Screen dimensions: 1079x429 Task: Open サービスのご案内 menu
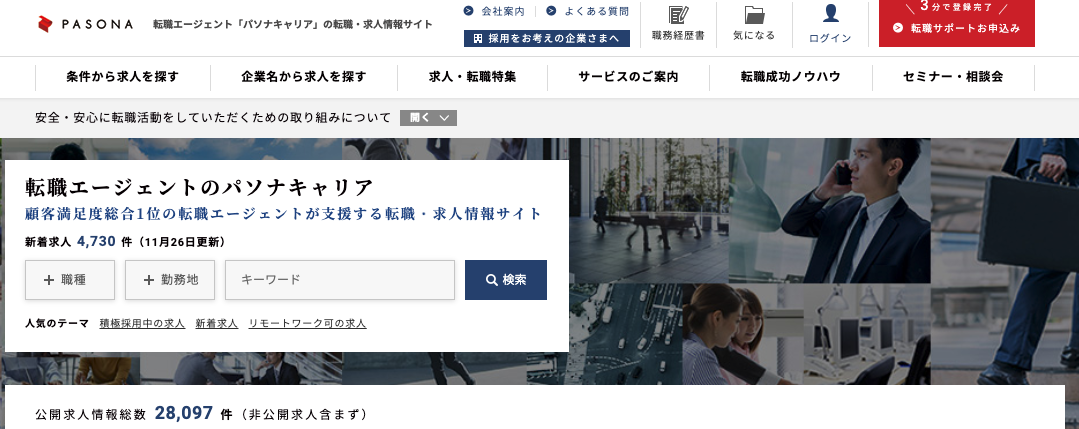628,77
